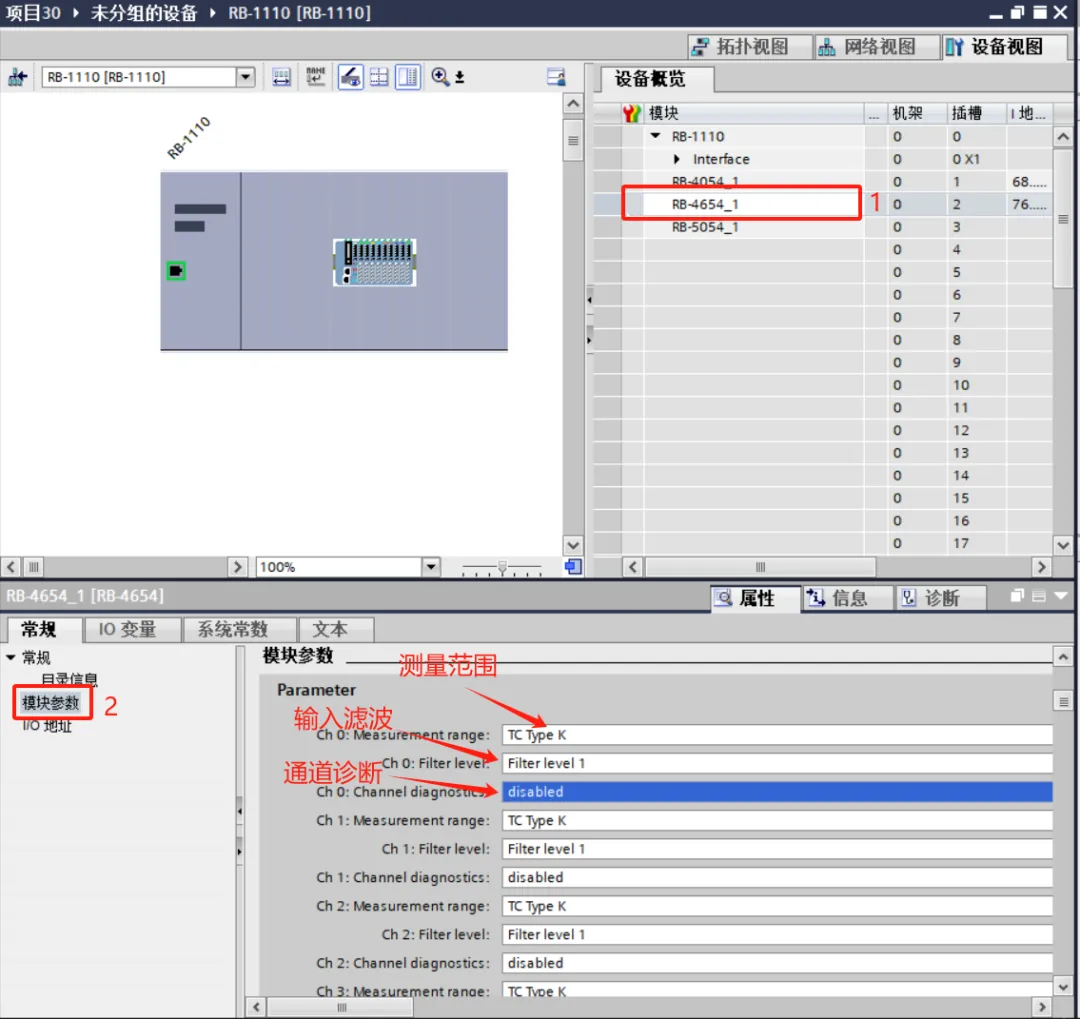The height and width of the screenshot is (1019, 1080).
Task: Click the zoom slider in device view
Action: point(502,567)
